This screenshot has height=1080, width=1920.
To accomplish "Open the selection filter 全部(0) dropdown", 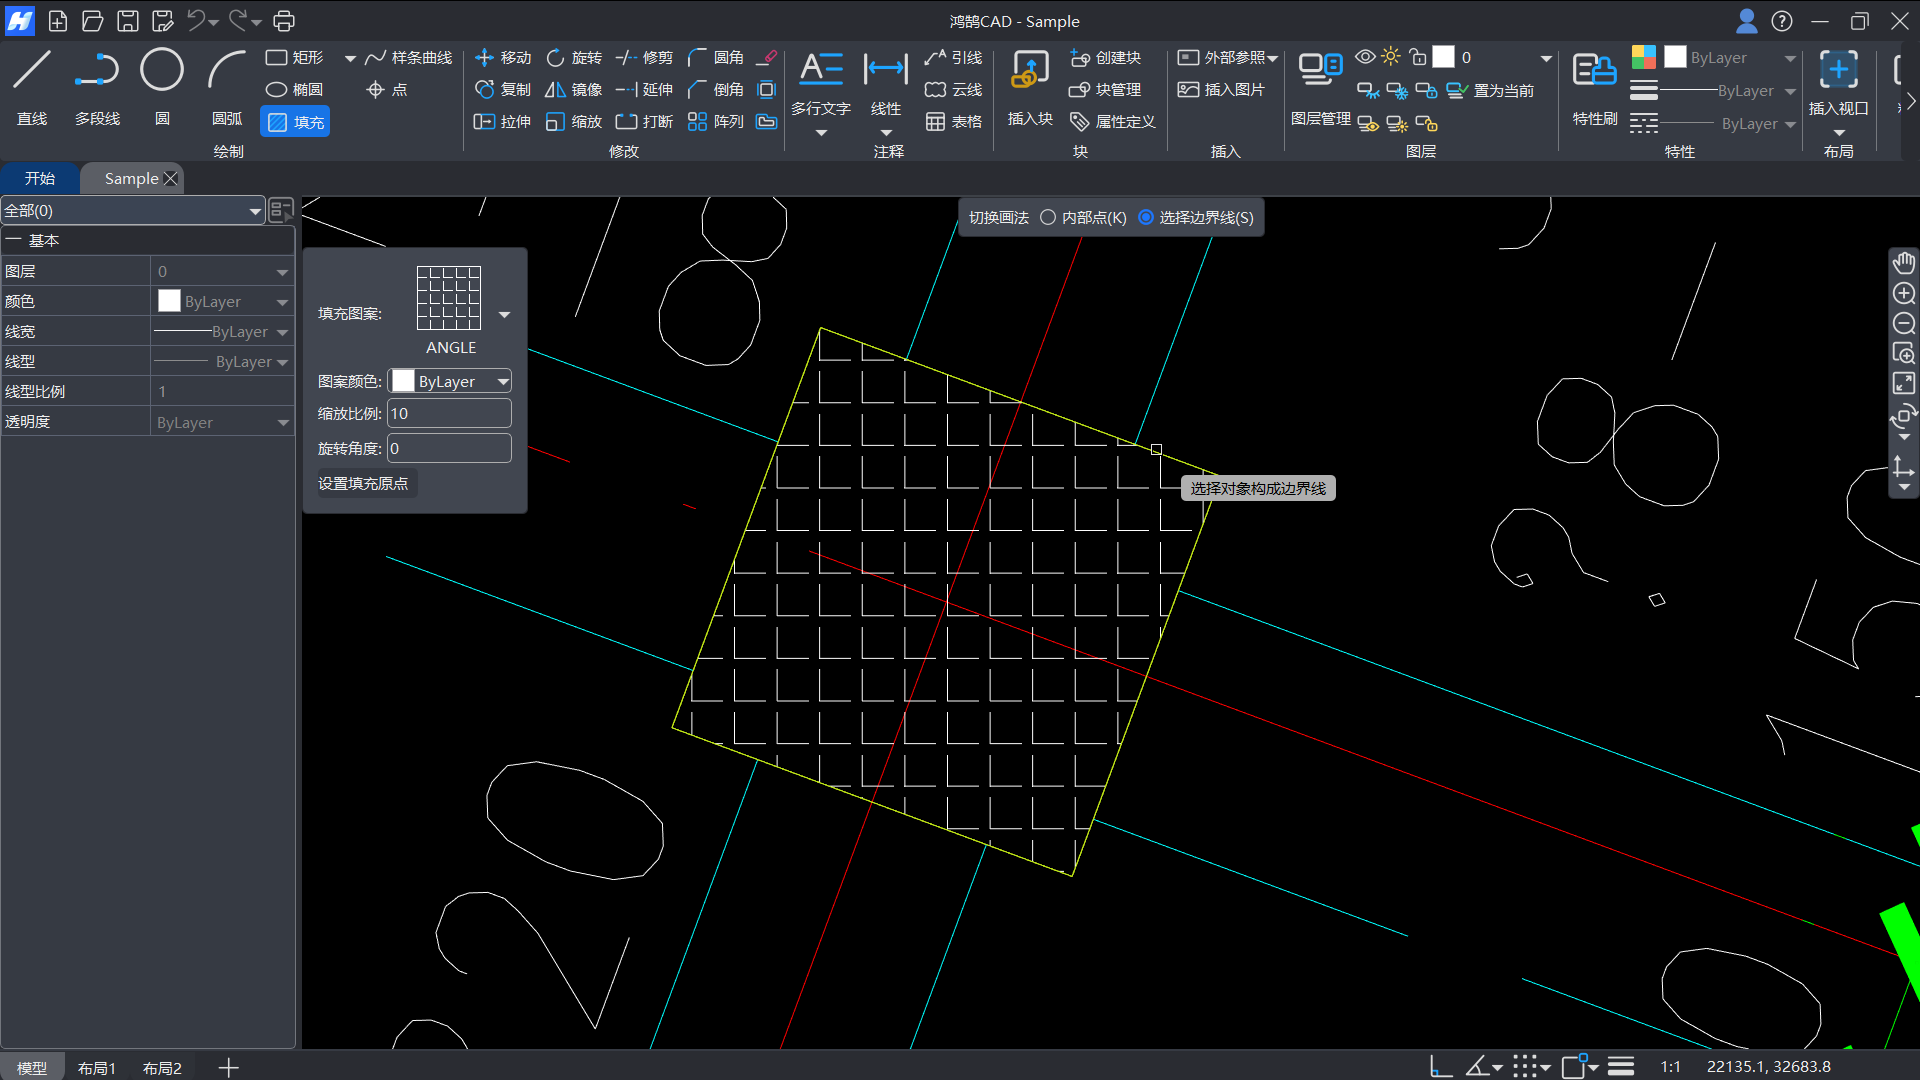I will [x=254, y=211].
